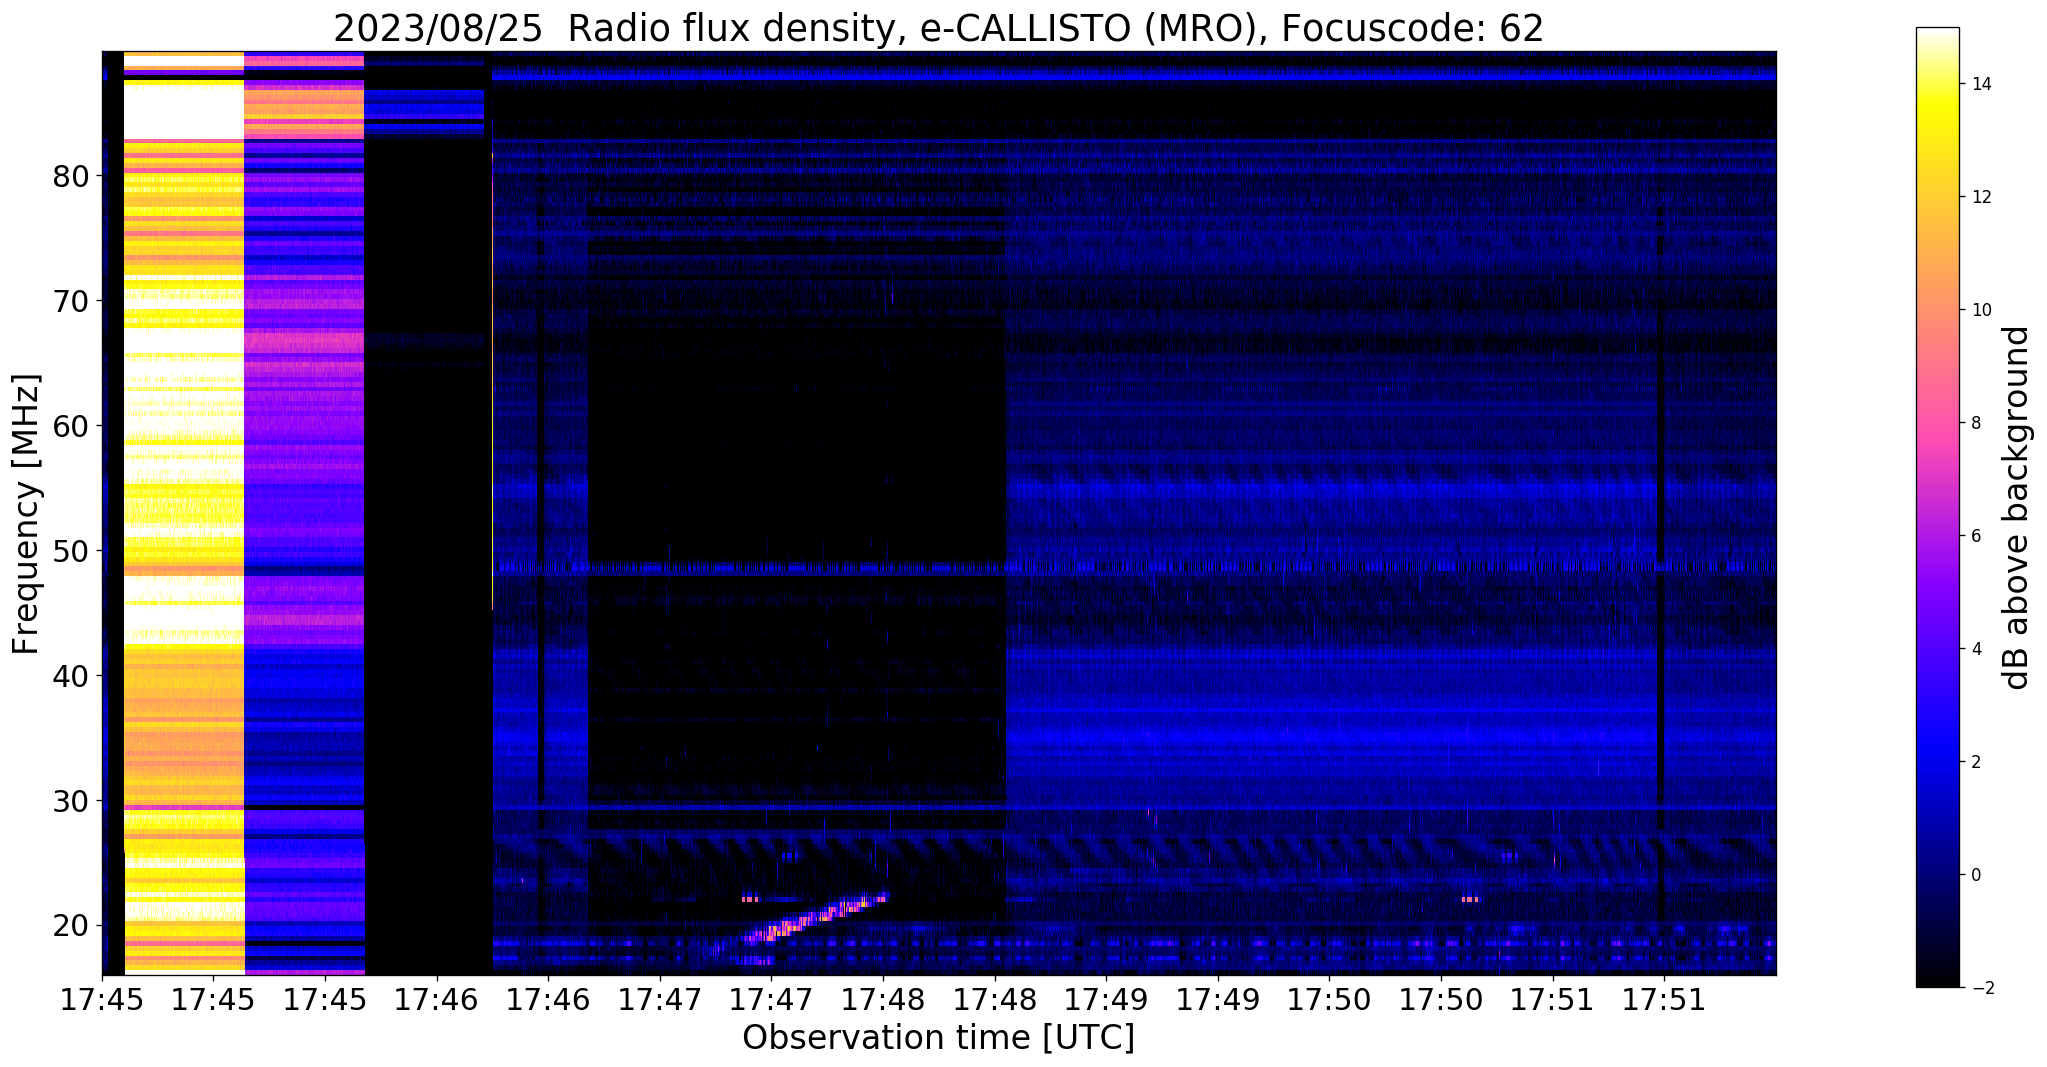Select the 40 MHz frequency tick label
This screenshot has height=1067, width=2047.
(72, 677)
